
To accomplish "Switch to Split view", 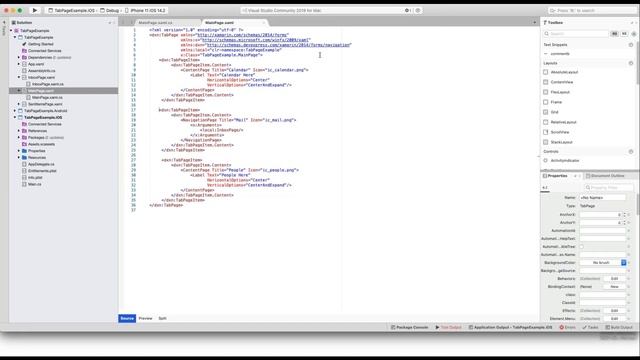I will [x=162, y=318].
